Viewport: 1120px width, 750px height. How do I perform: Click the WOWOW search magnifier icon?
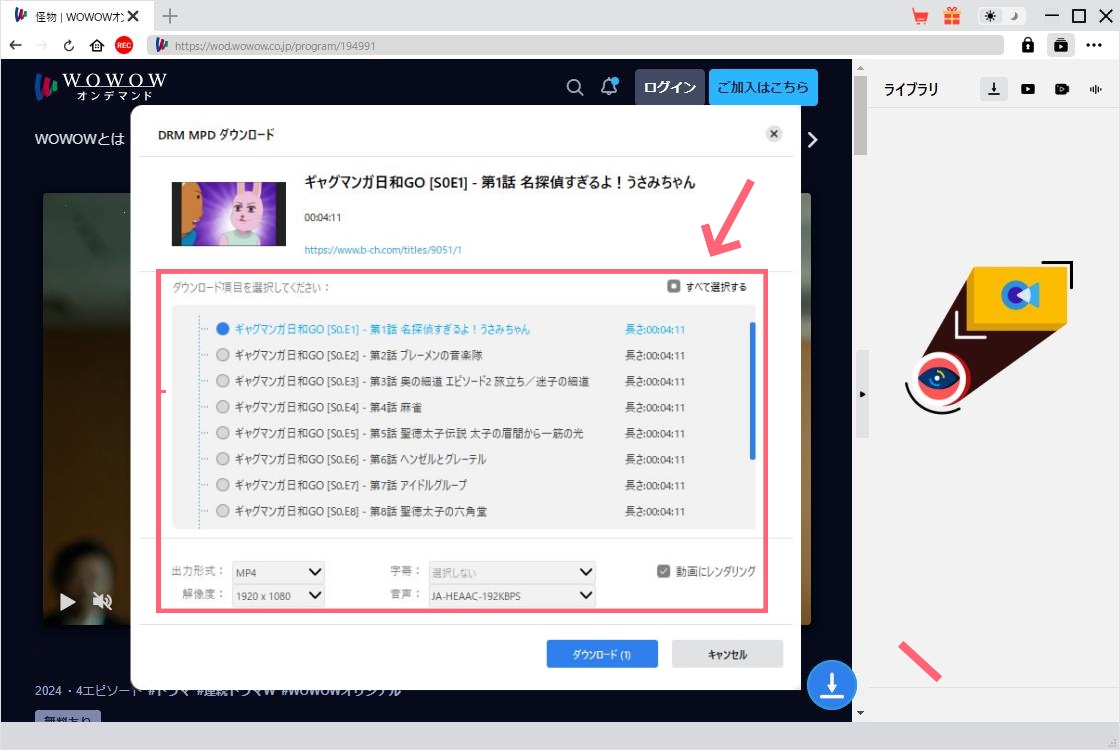coord(575,87)
